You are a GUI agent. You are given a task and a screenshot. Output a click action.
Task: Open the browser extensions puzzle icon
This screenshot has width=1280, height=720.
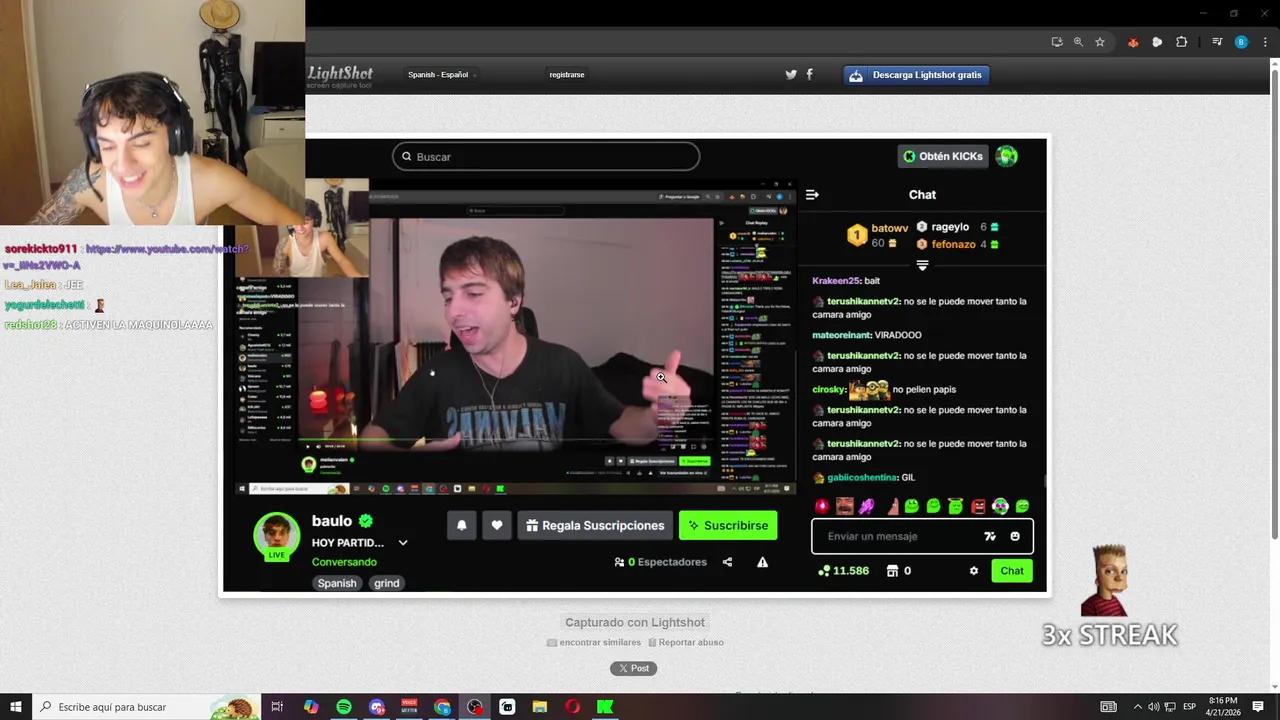(1181, 42)
